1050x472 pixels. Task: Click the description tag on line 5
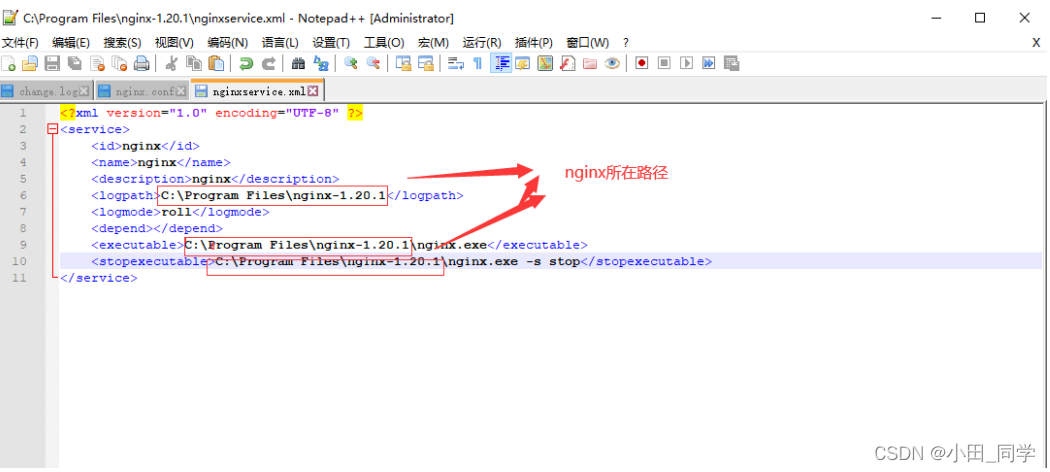point(141,179)
